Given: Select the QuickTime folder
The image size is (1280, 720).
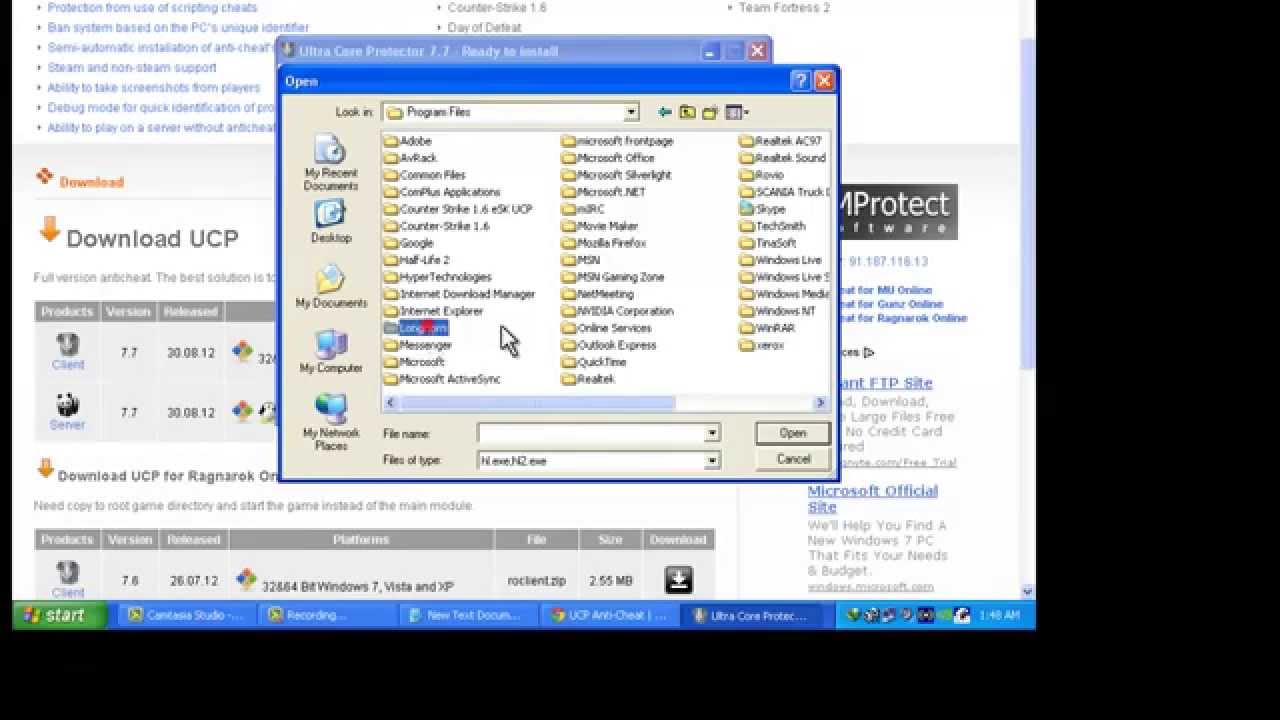Looking at the screenshot, I should tap(594, 362).
